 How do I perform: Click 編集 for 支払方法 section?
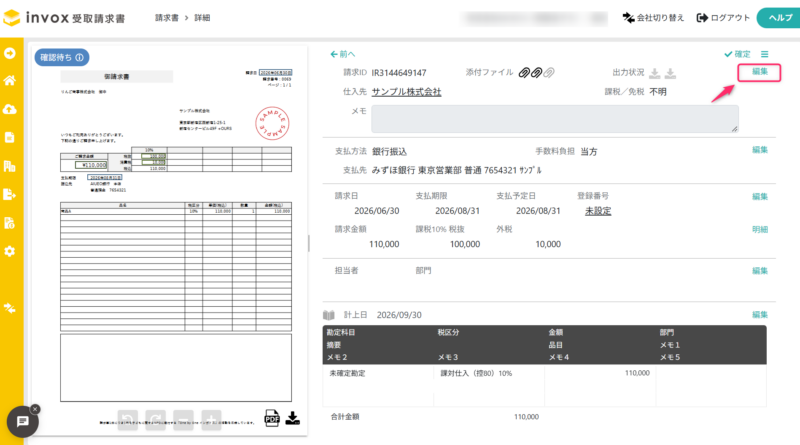click(760, 150)
